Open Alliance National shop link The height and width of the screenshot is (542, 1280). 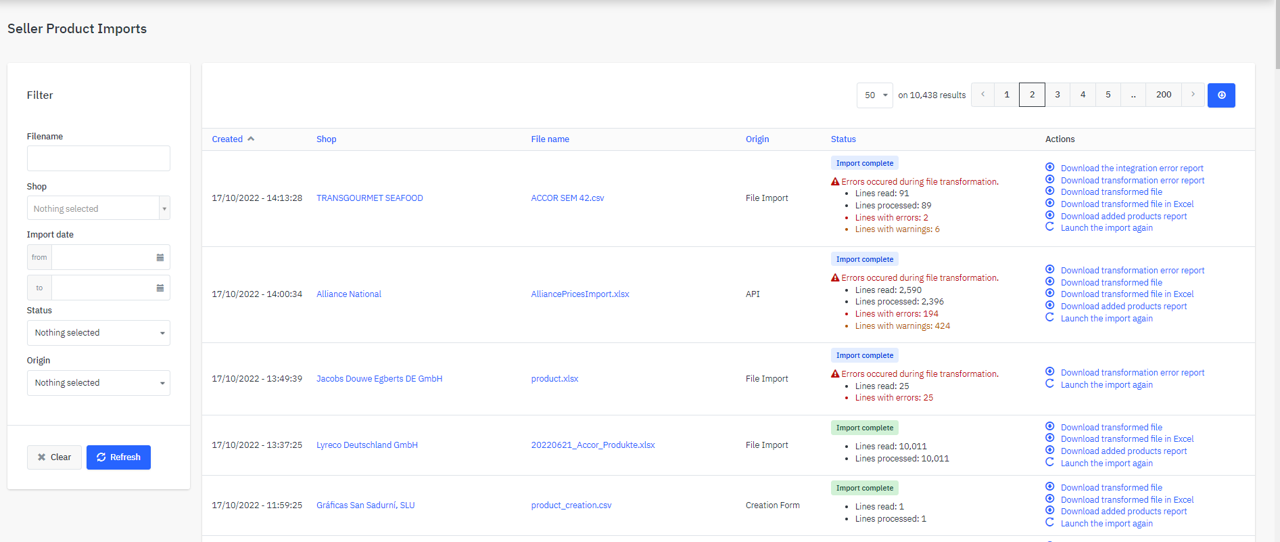coord(348,294)
